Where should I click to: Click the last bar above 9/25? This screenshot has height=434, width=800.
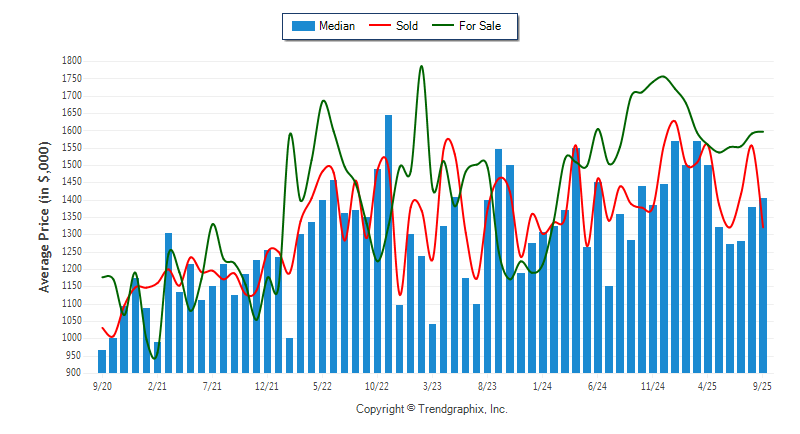pos(763,285)
